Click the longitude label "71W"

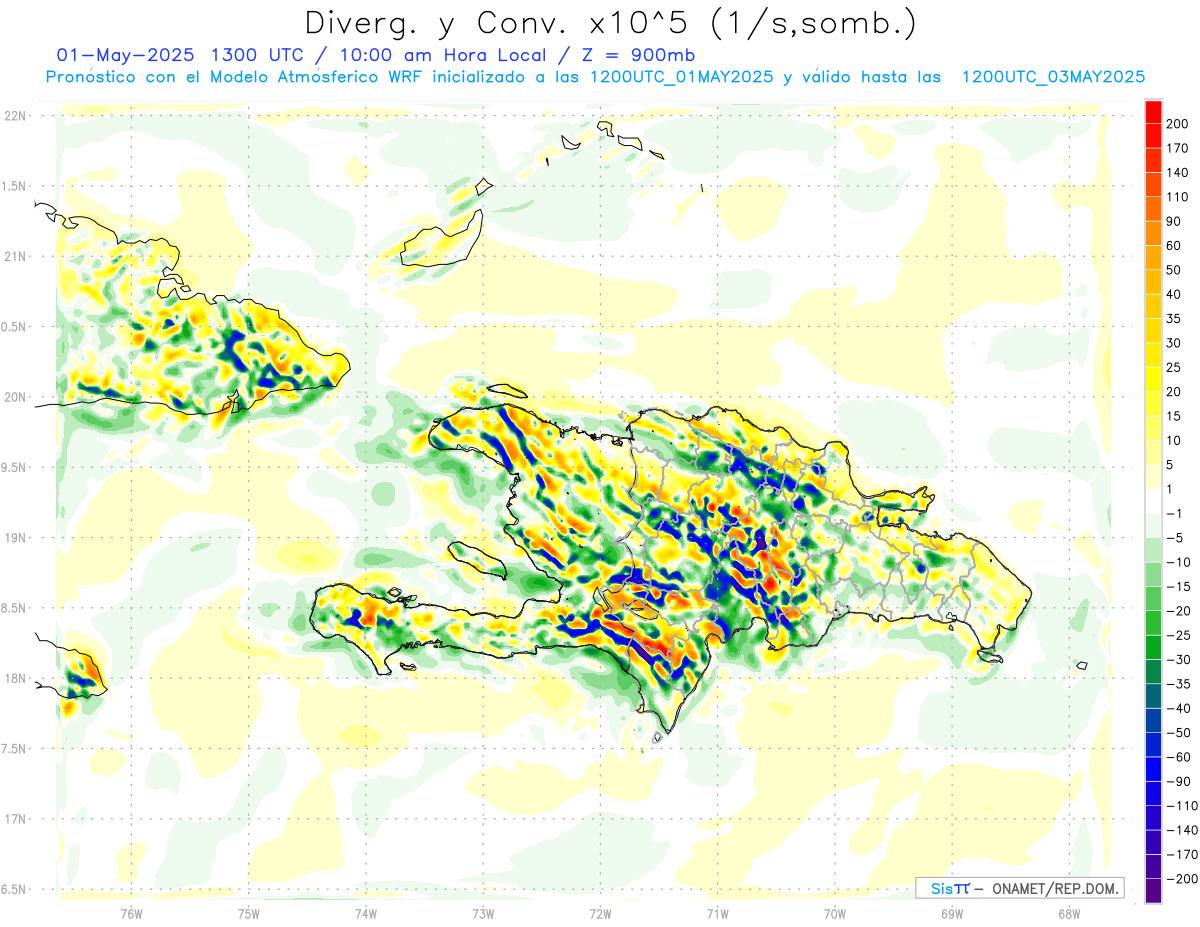click(x=717, y=913)
